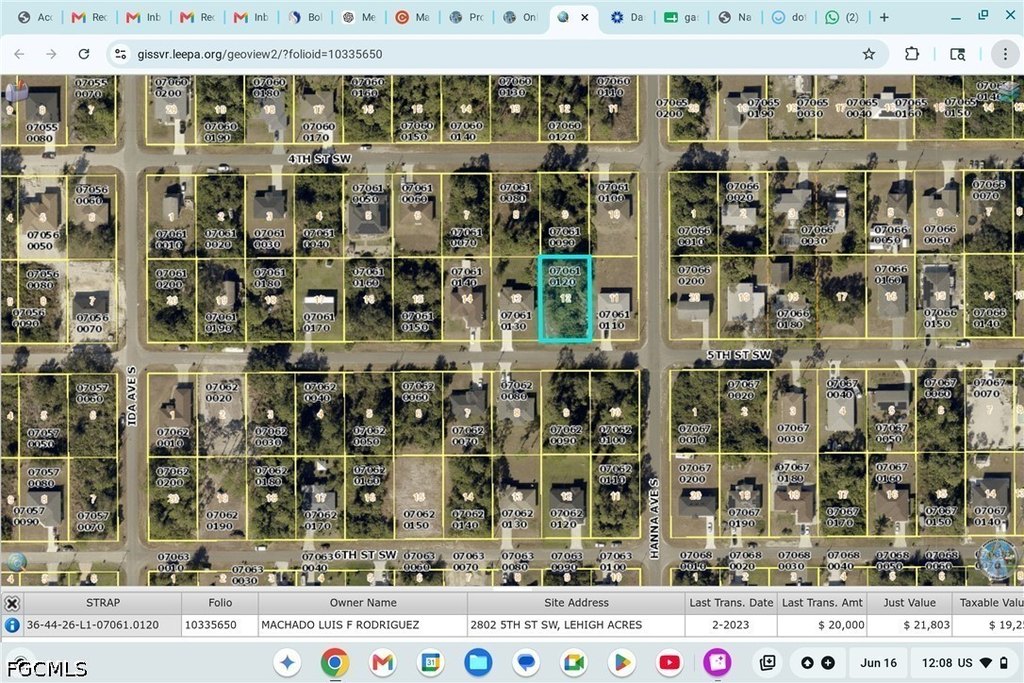
Task: Bookmark this page with the star icon
Action: 869,54
